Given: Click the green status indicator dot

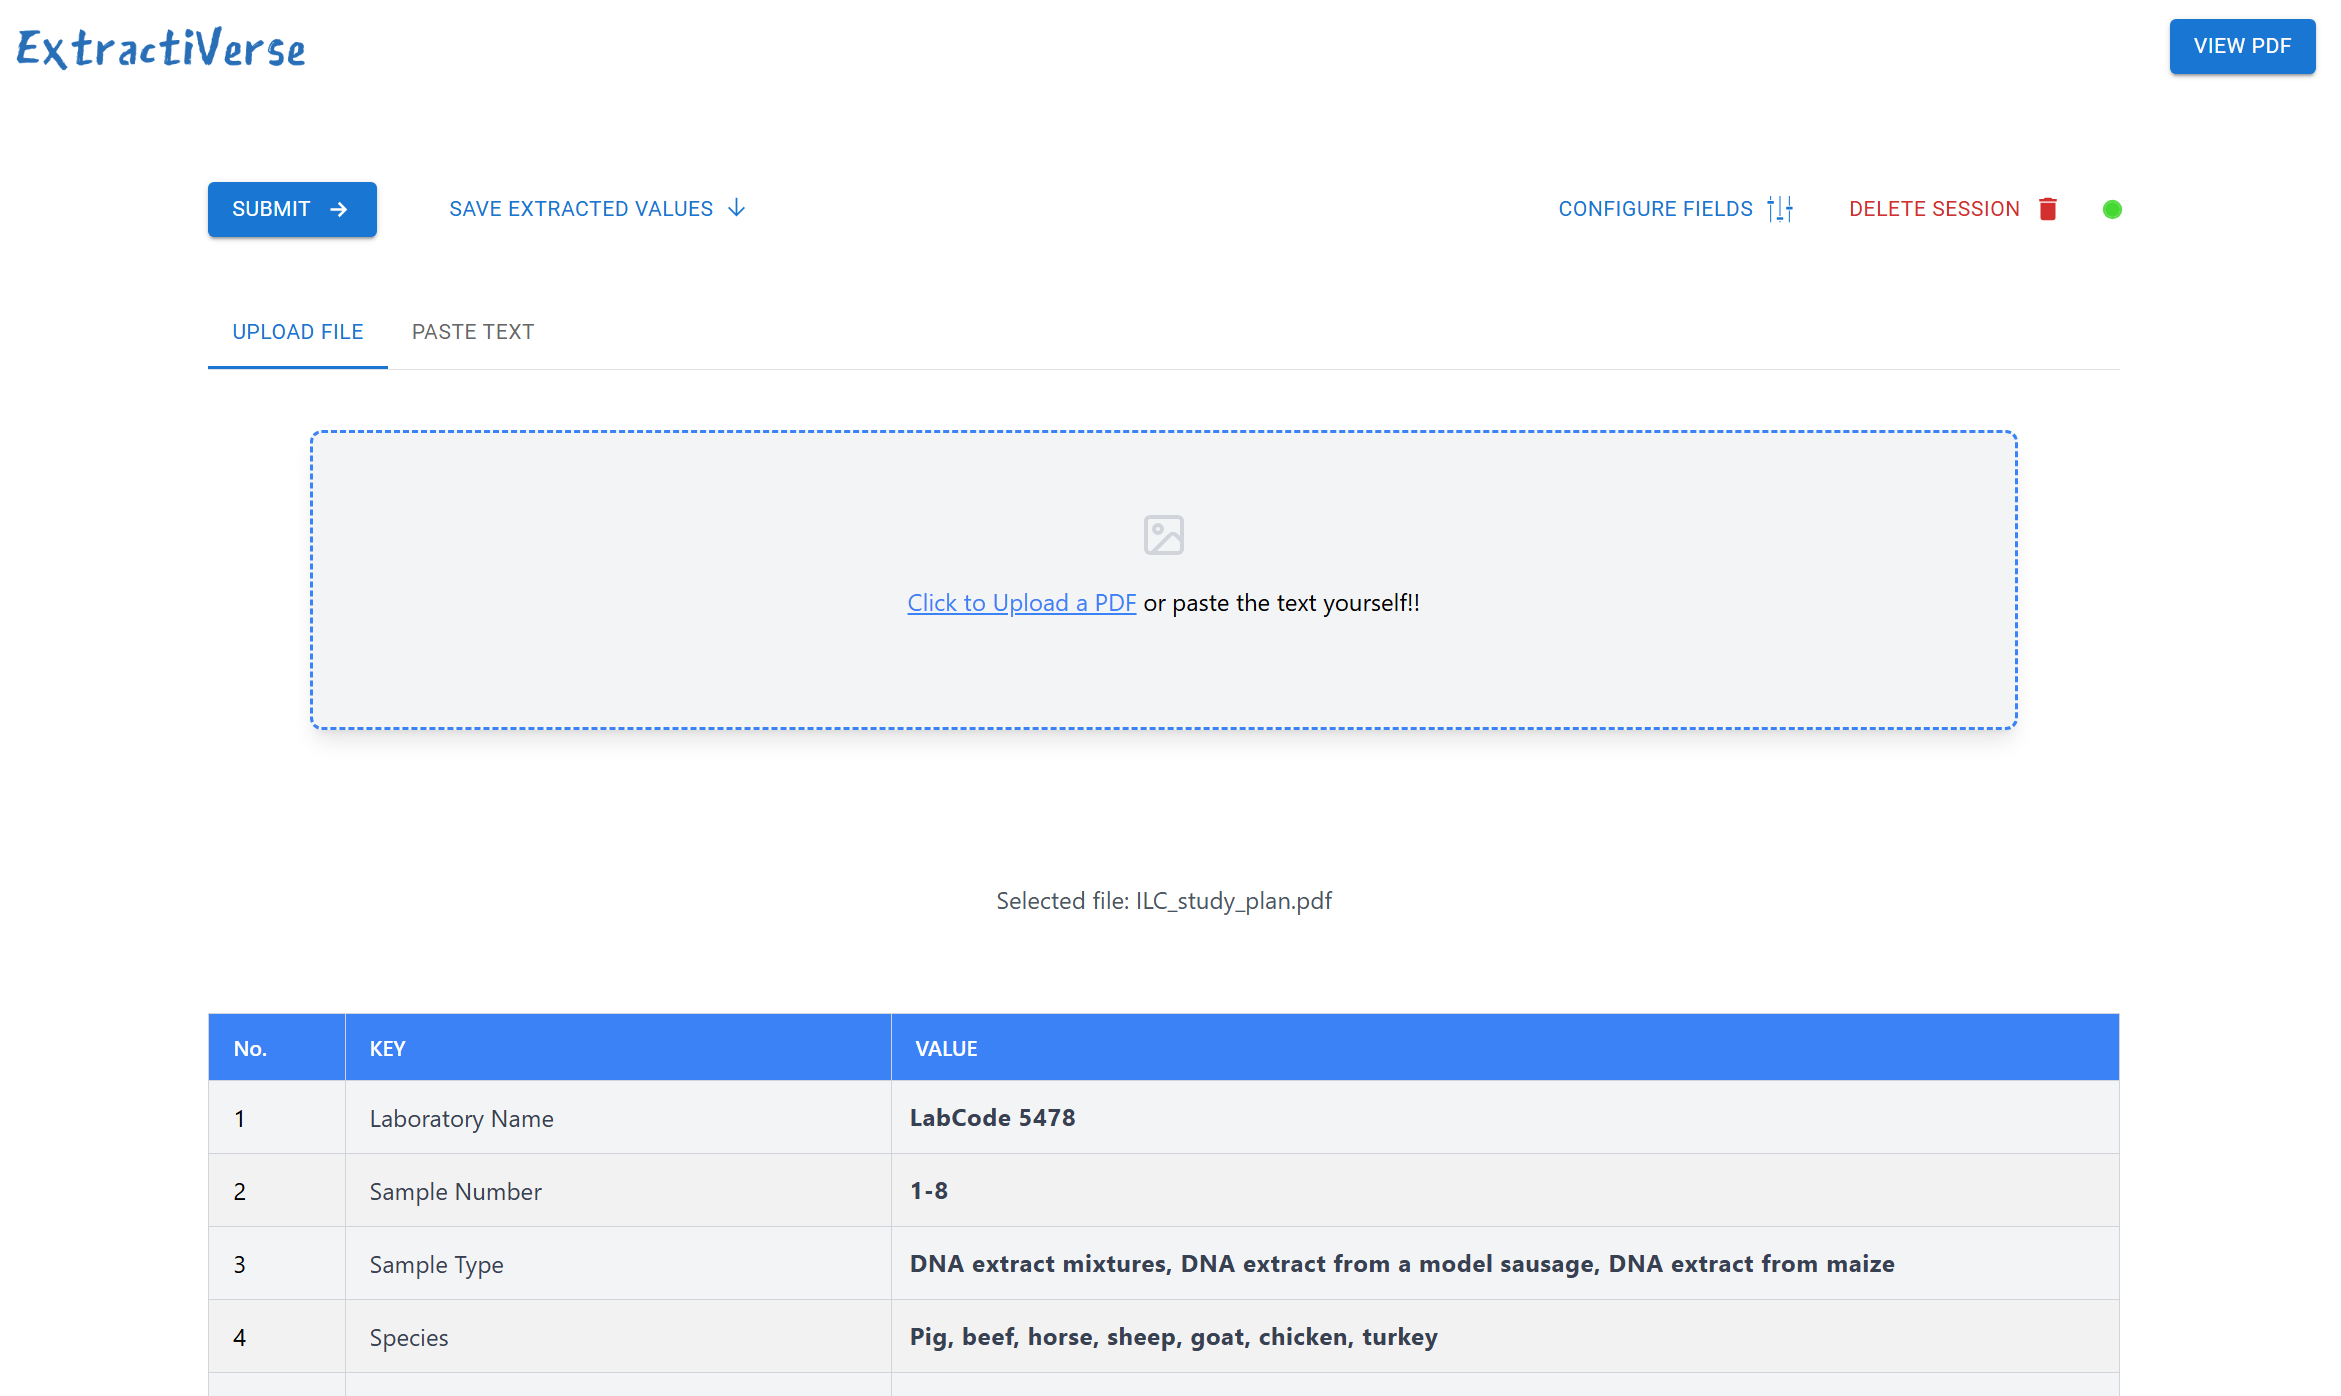Looking at the screenshot, I should 2112,209.
